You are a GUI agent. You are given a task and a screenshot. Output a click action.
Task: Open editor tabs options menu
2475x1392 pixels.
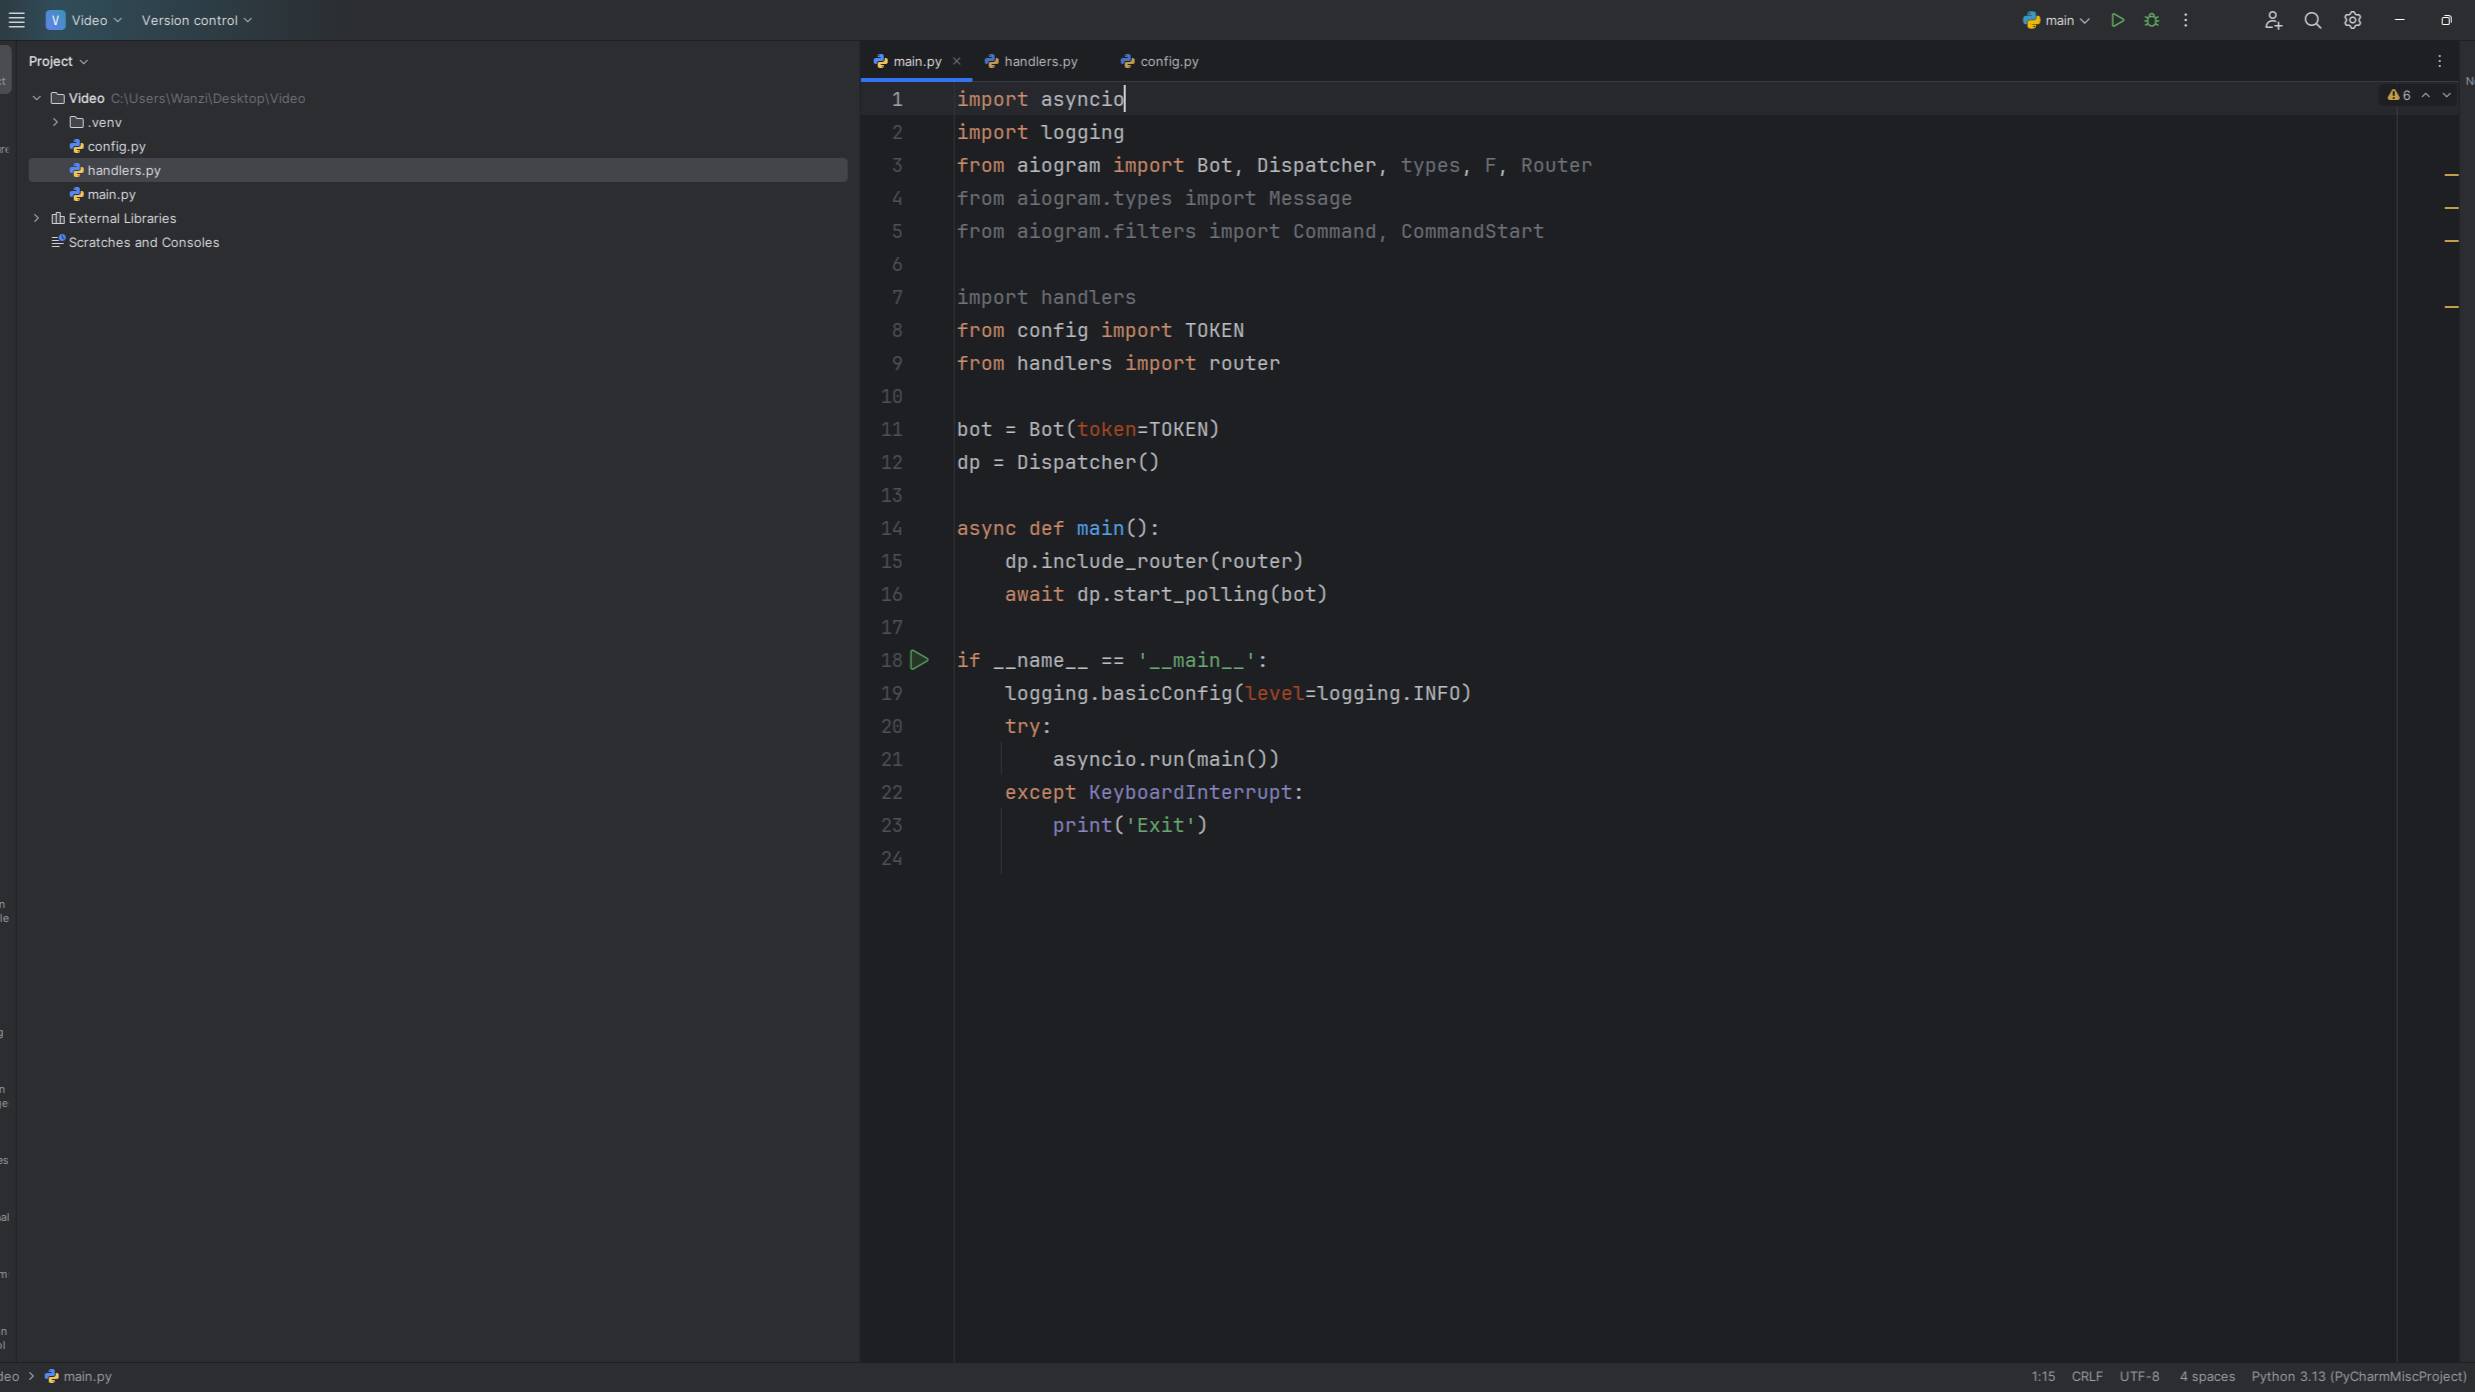click(x=2439, y=61)
